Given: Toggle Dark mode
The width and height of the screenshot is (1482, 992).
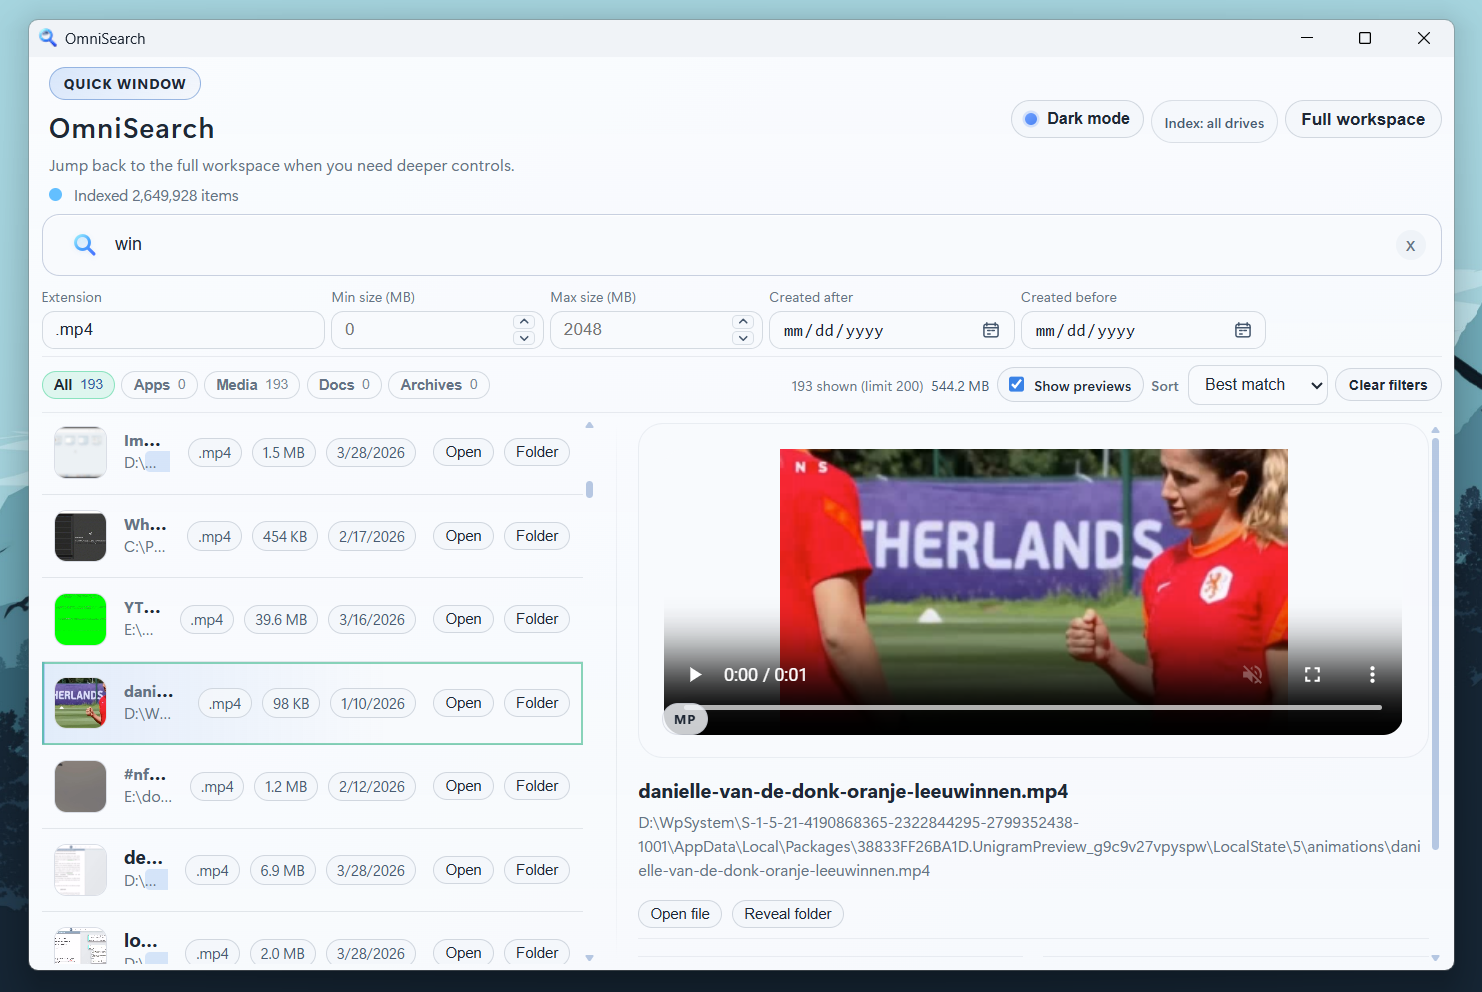Looking at the screenshot, I should tap(1077, 119).
